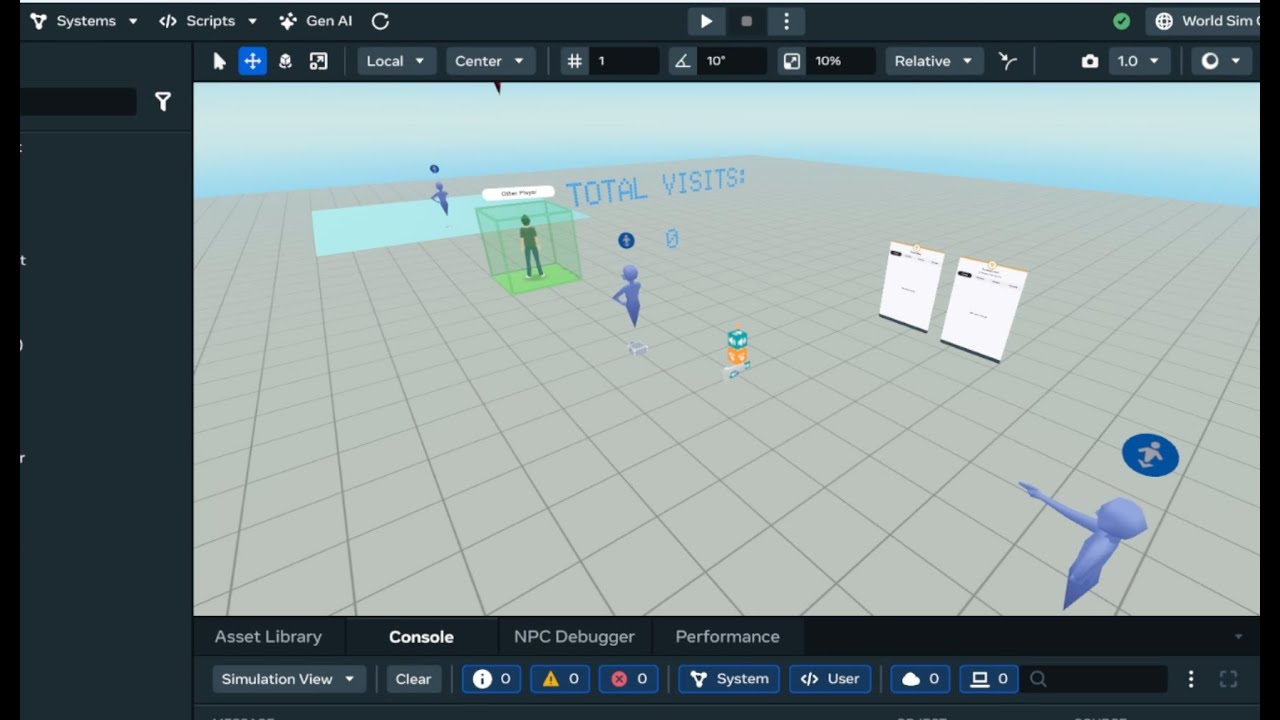The height and width of the screenshot is (720, 1280).
Task: Select the blue mannequin beside the box
Action: 629,295
